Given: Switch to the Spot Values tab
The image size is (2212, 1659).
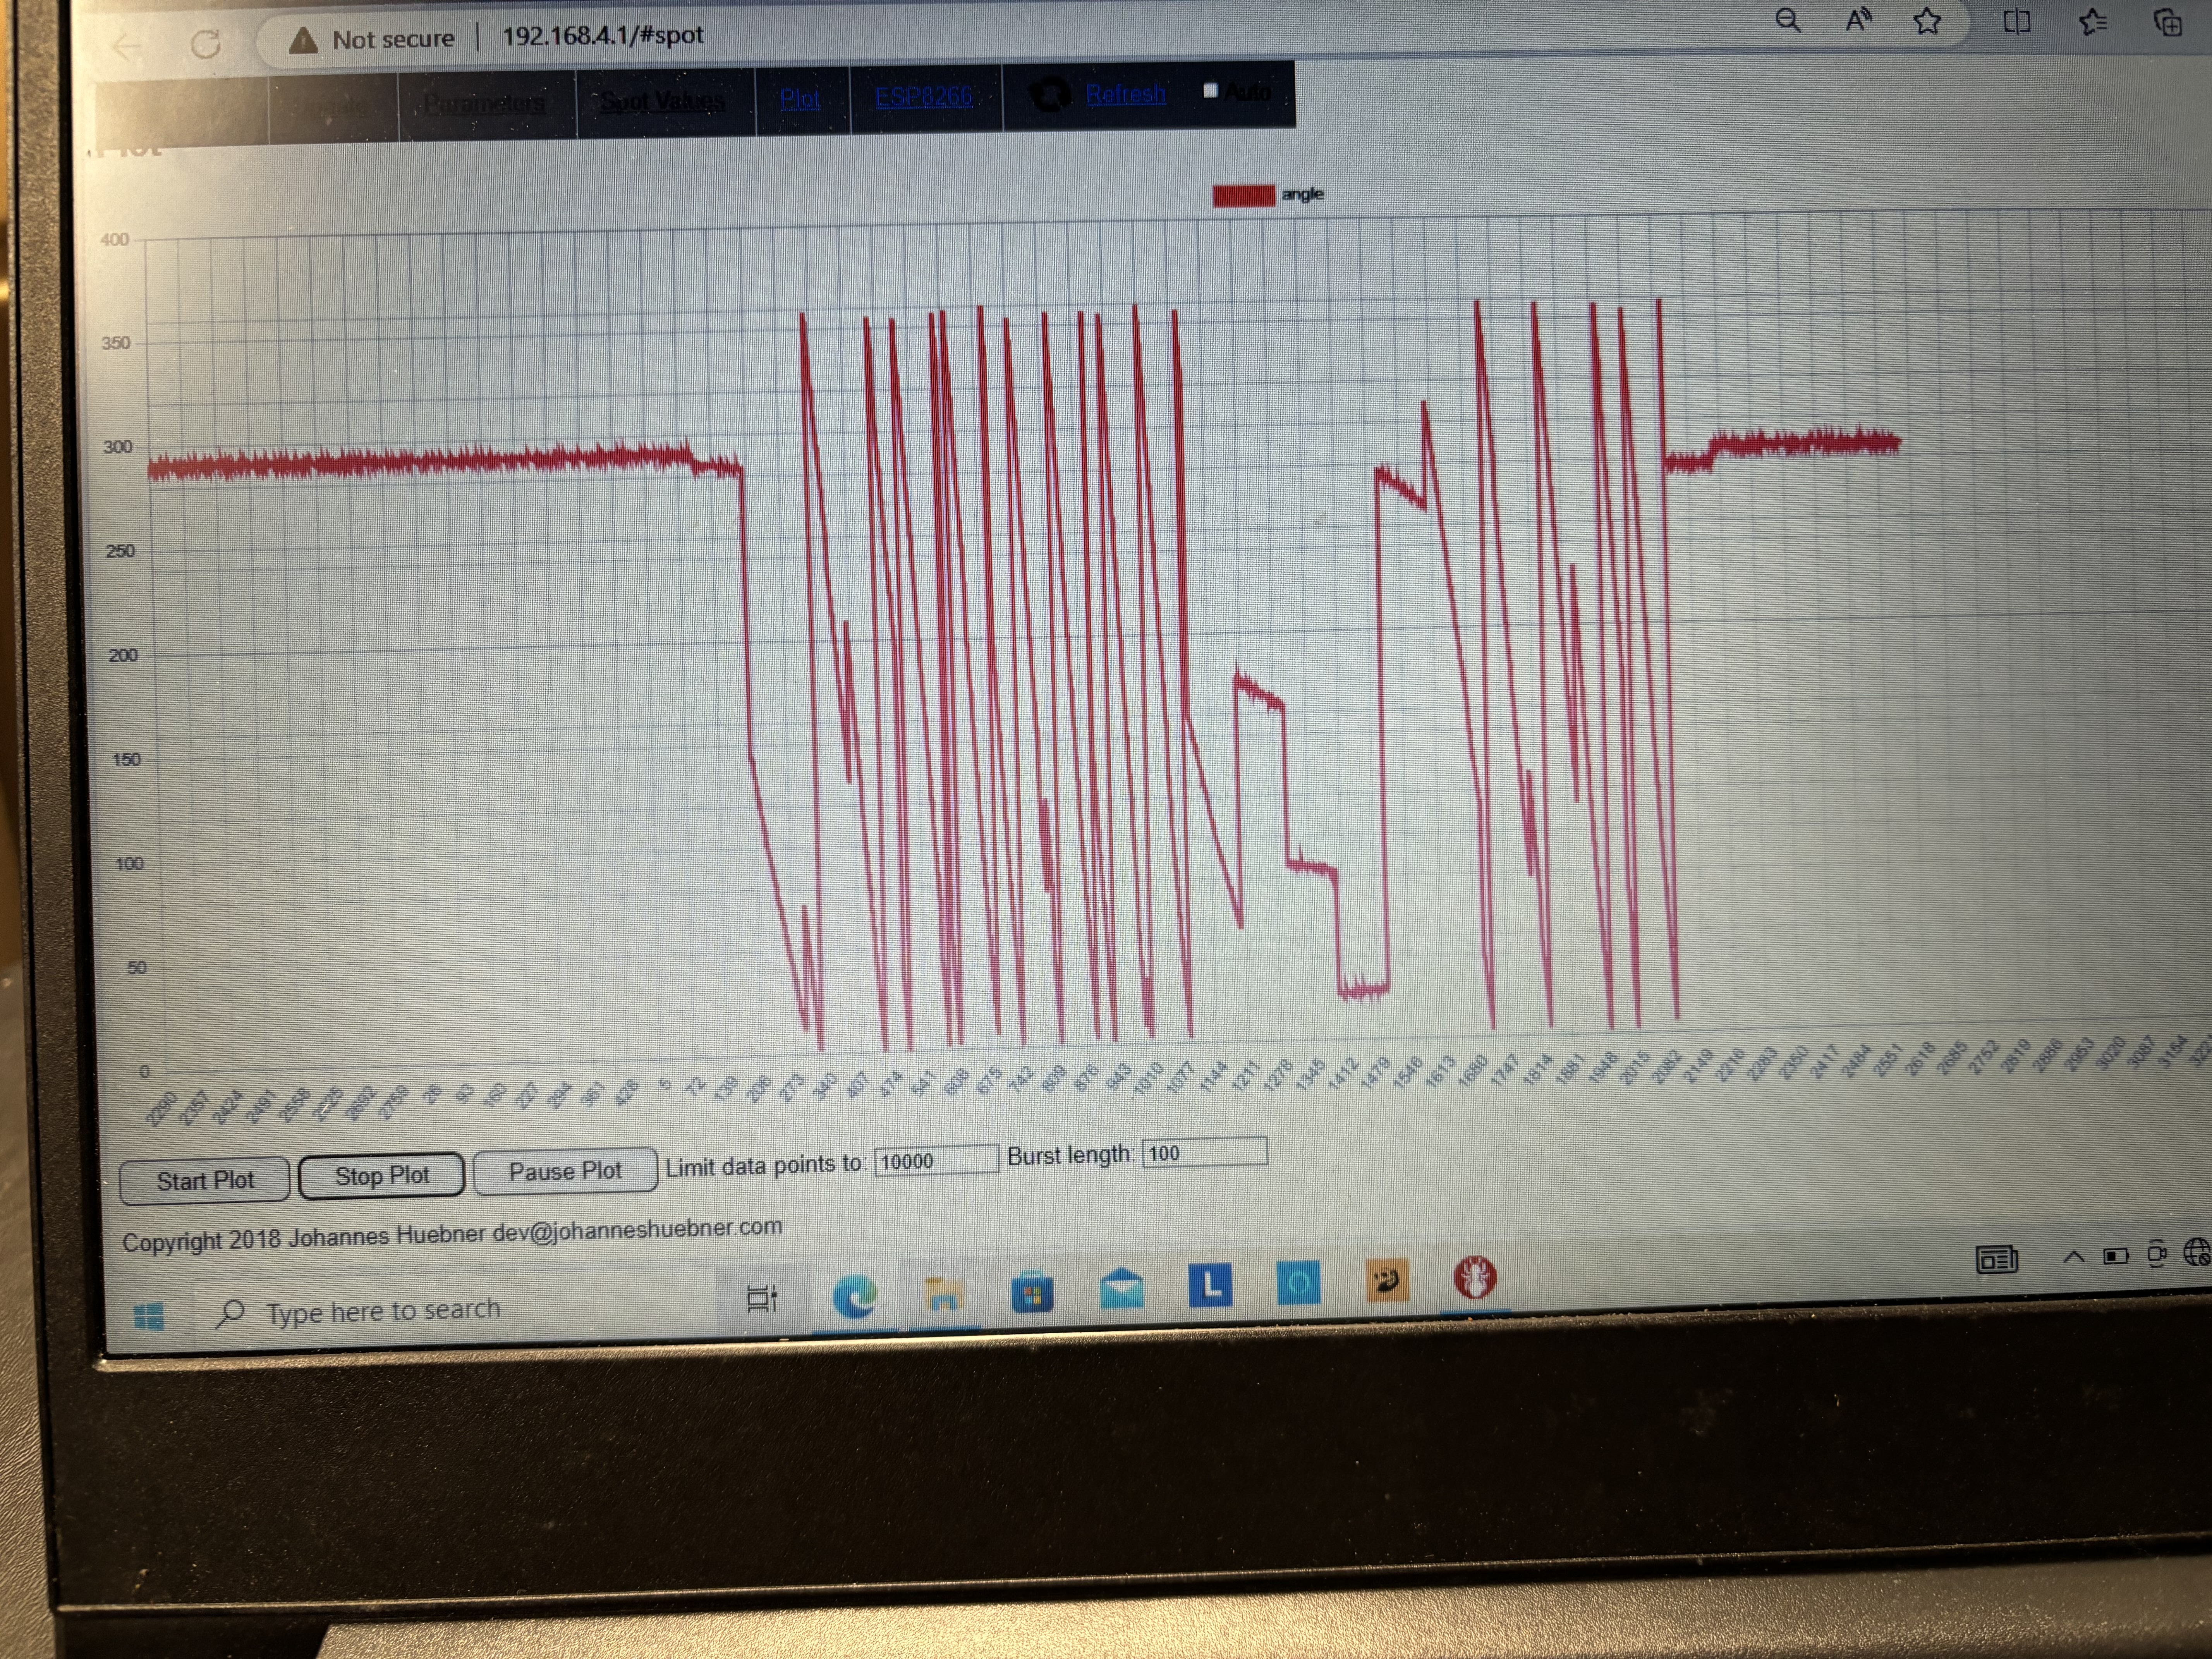Looking at the screenshot, I should (663, 101).
